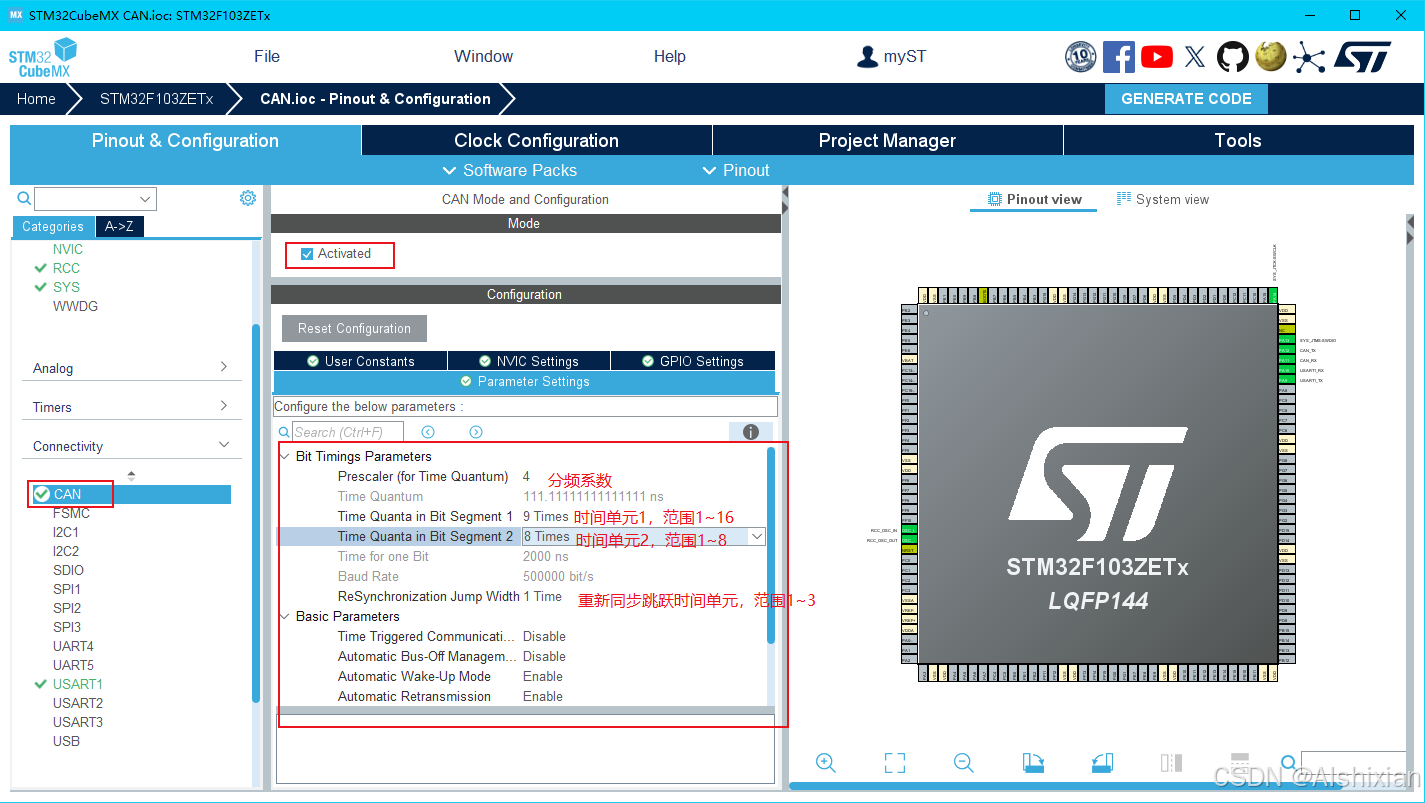The image size is (1425, 803).
Task: Zoom out of the pinout view
Action: point(964,763)
